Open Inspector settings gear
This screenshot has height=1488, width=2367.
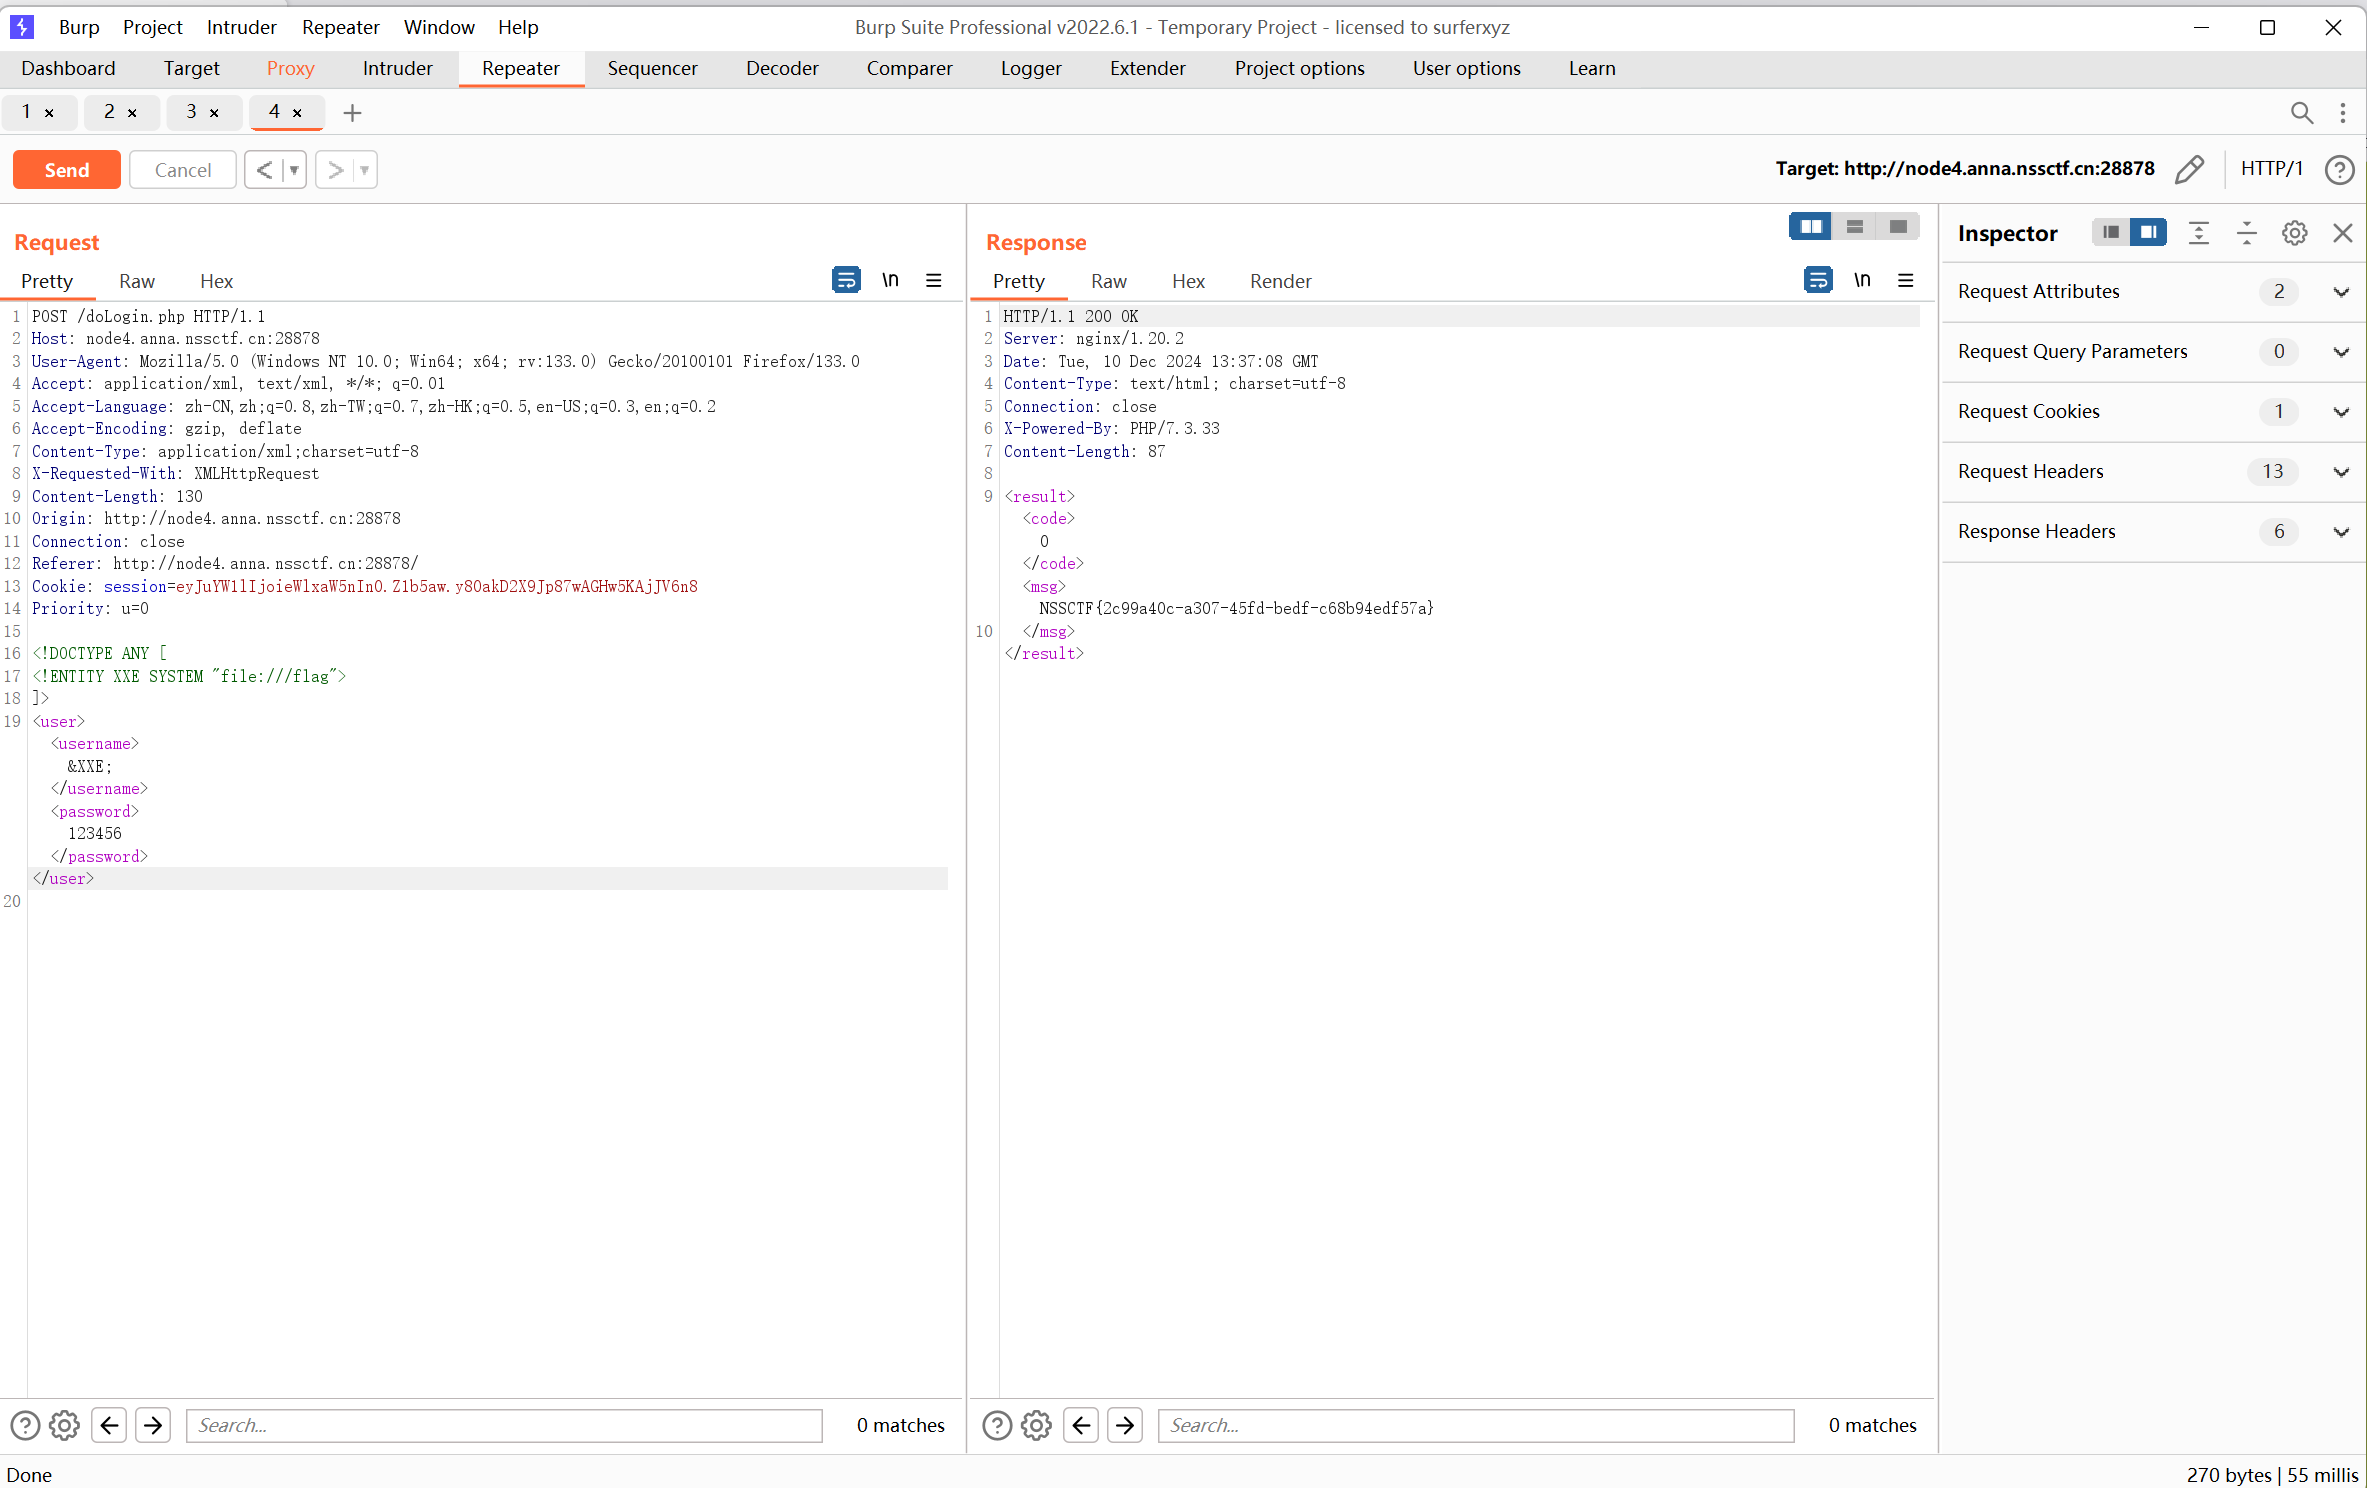[x=2294, y=233]
